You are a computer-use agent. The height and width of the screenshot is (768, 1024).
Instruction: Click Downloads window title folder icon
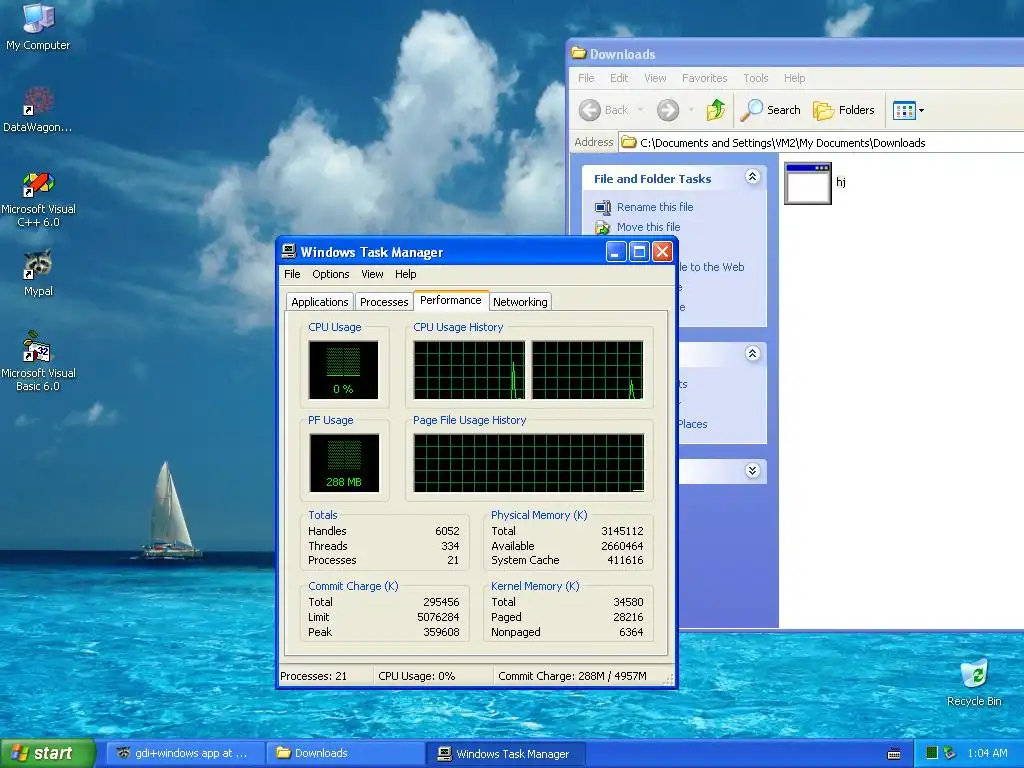[579, 53]
